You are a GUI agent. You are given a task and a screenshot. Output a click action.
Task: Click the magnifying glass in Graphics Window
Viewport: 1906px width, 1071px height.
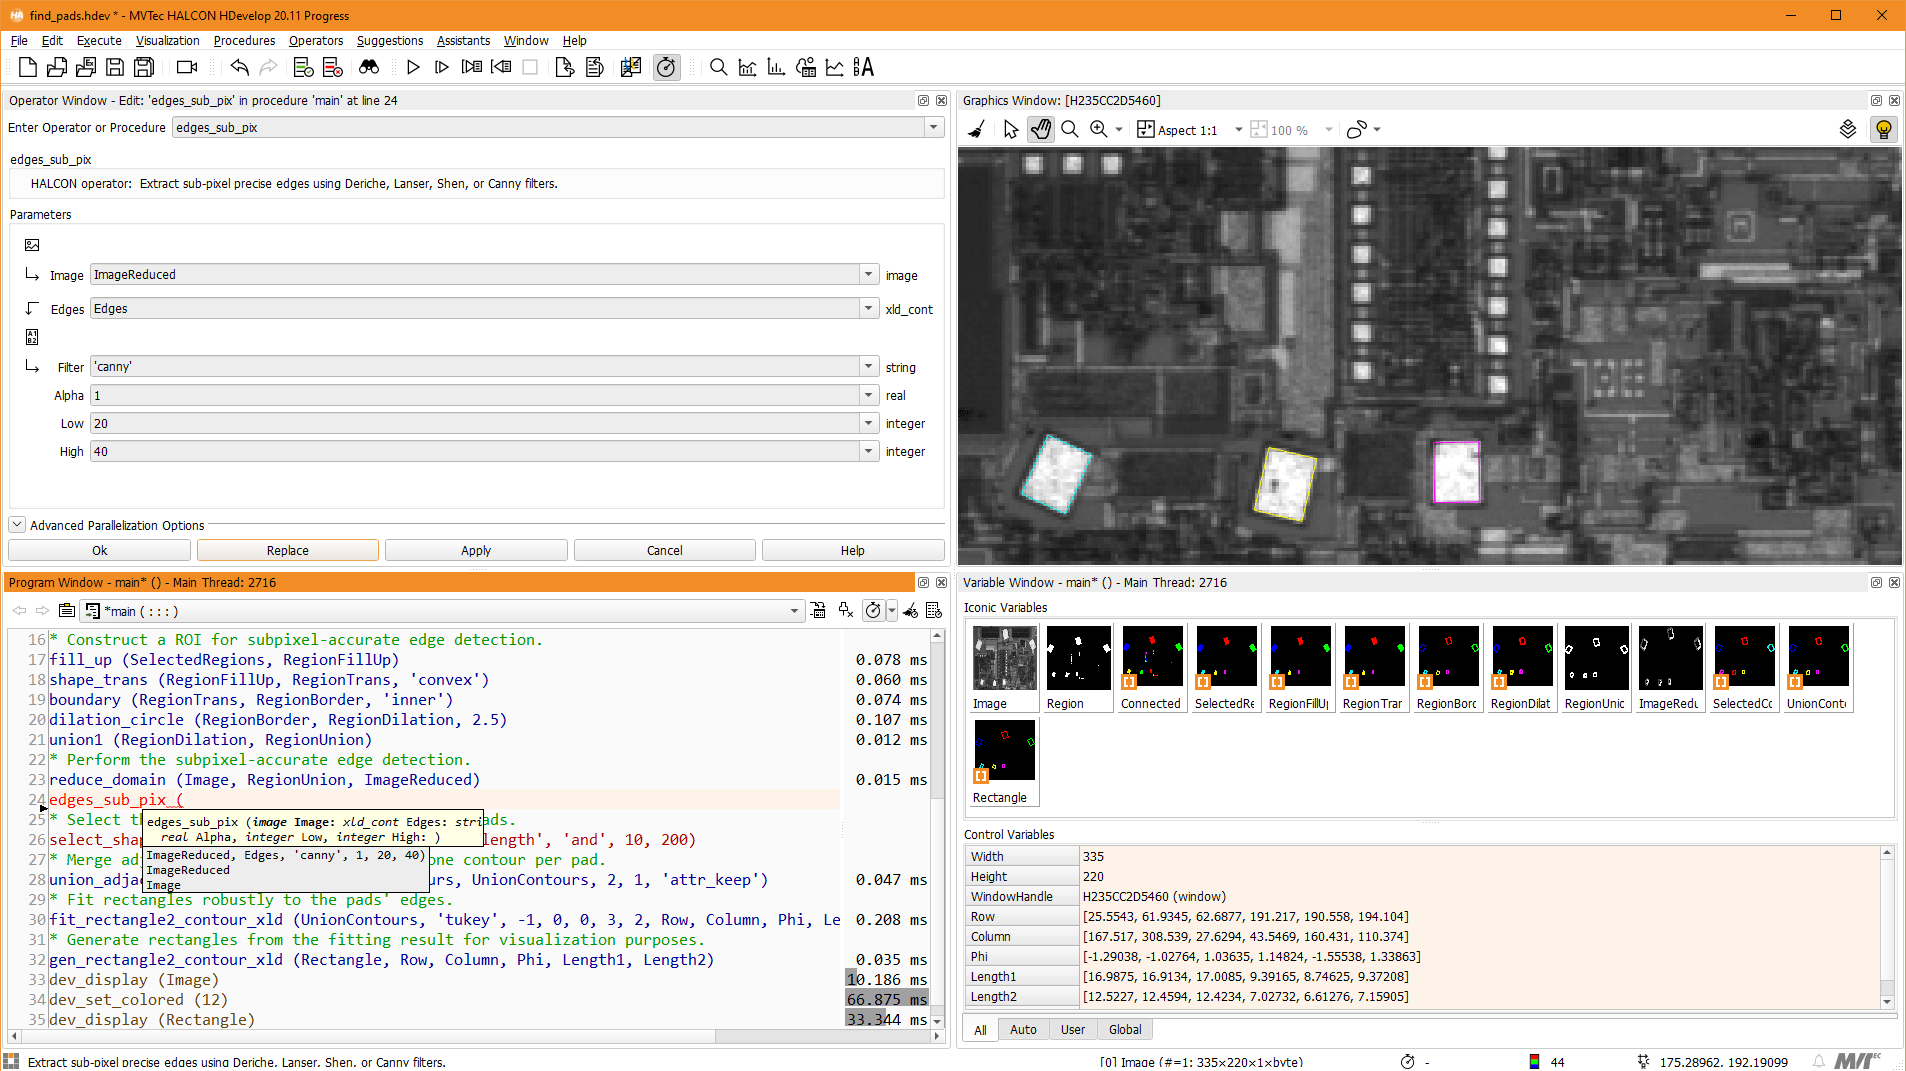(x=1070, y=130)
